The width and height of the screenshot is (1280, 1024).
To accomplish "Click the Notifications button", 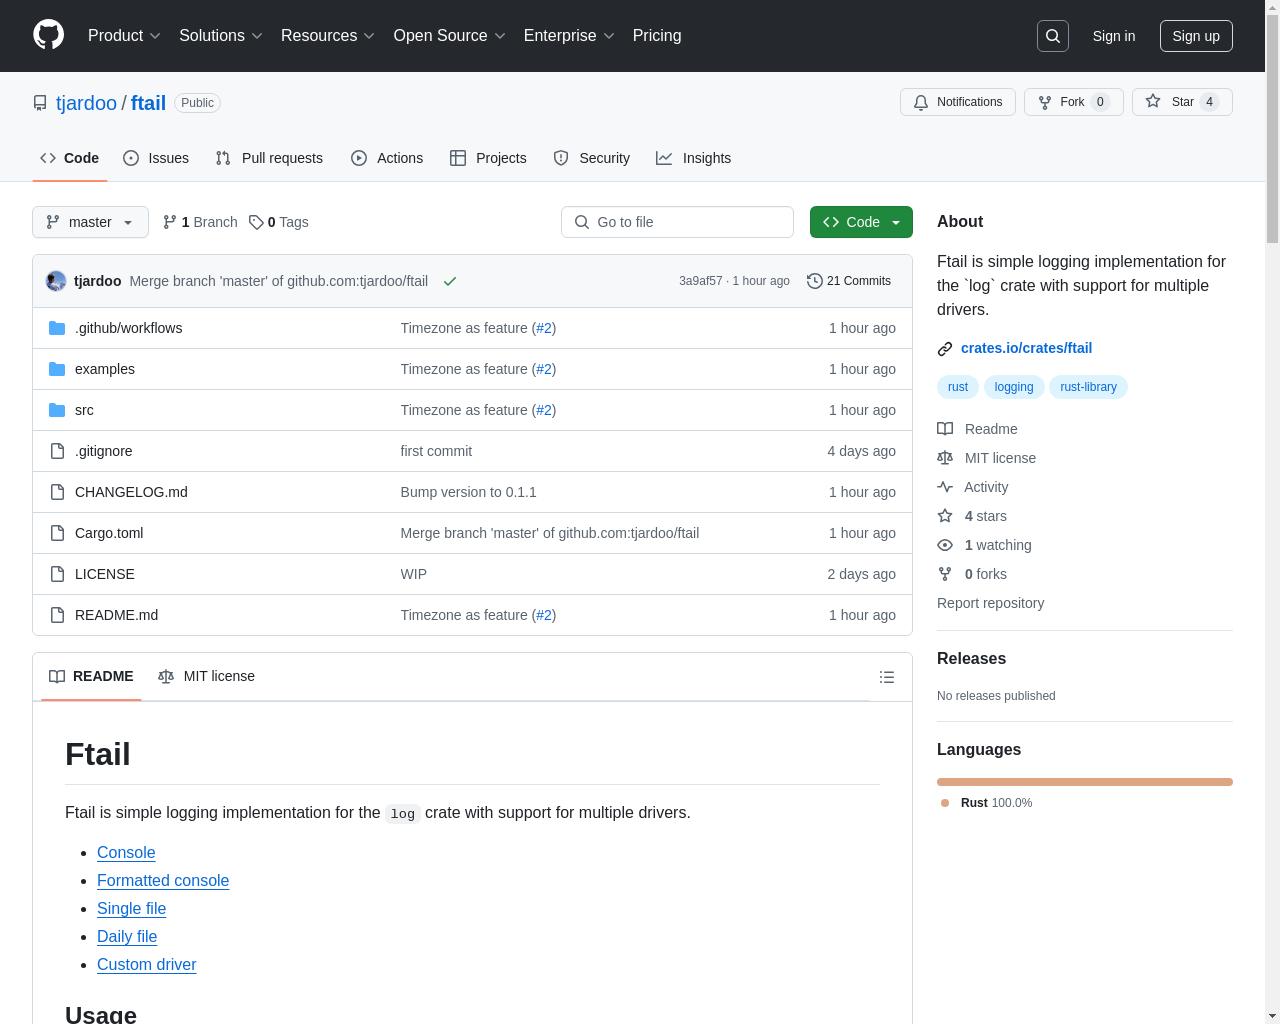I will (x=958, y=102).
